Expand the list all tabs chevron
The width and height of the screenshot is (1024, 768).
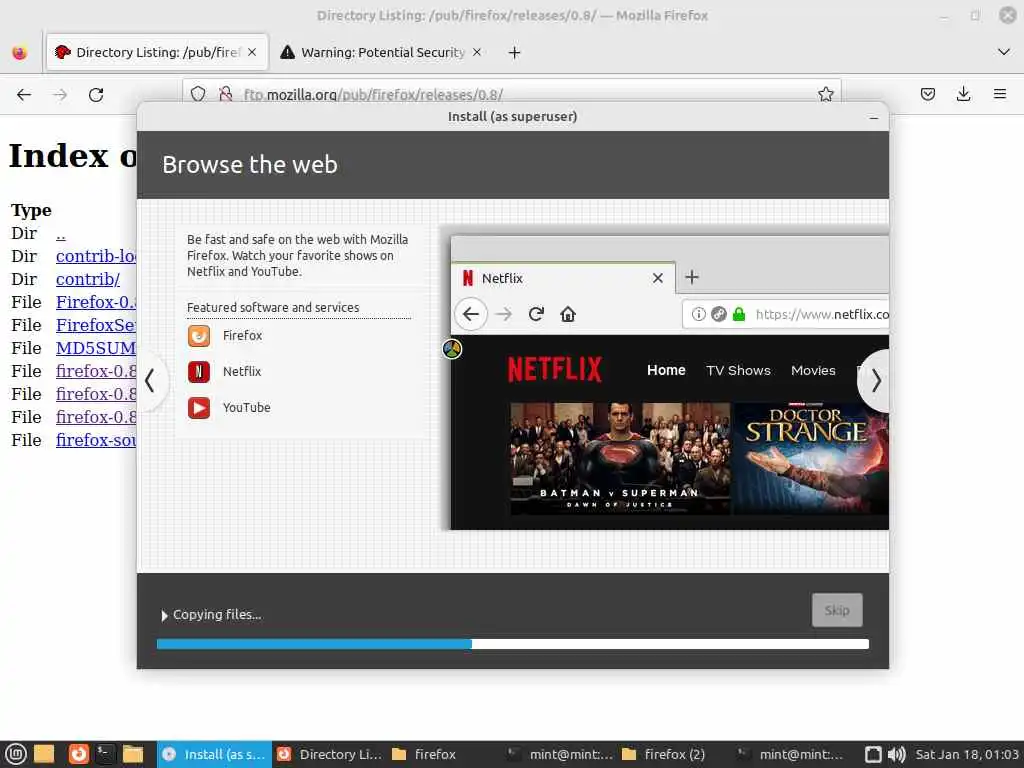(1004, 52)
